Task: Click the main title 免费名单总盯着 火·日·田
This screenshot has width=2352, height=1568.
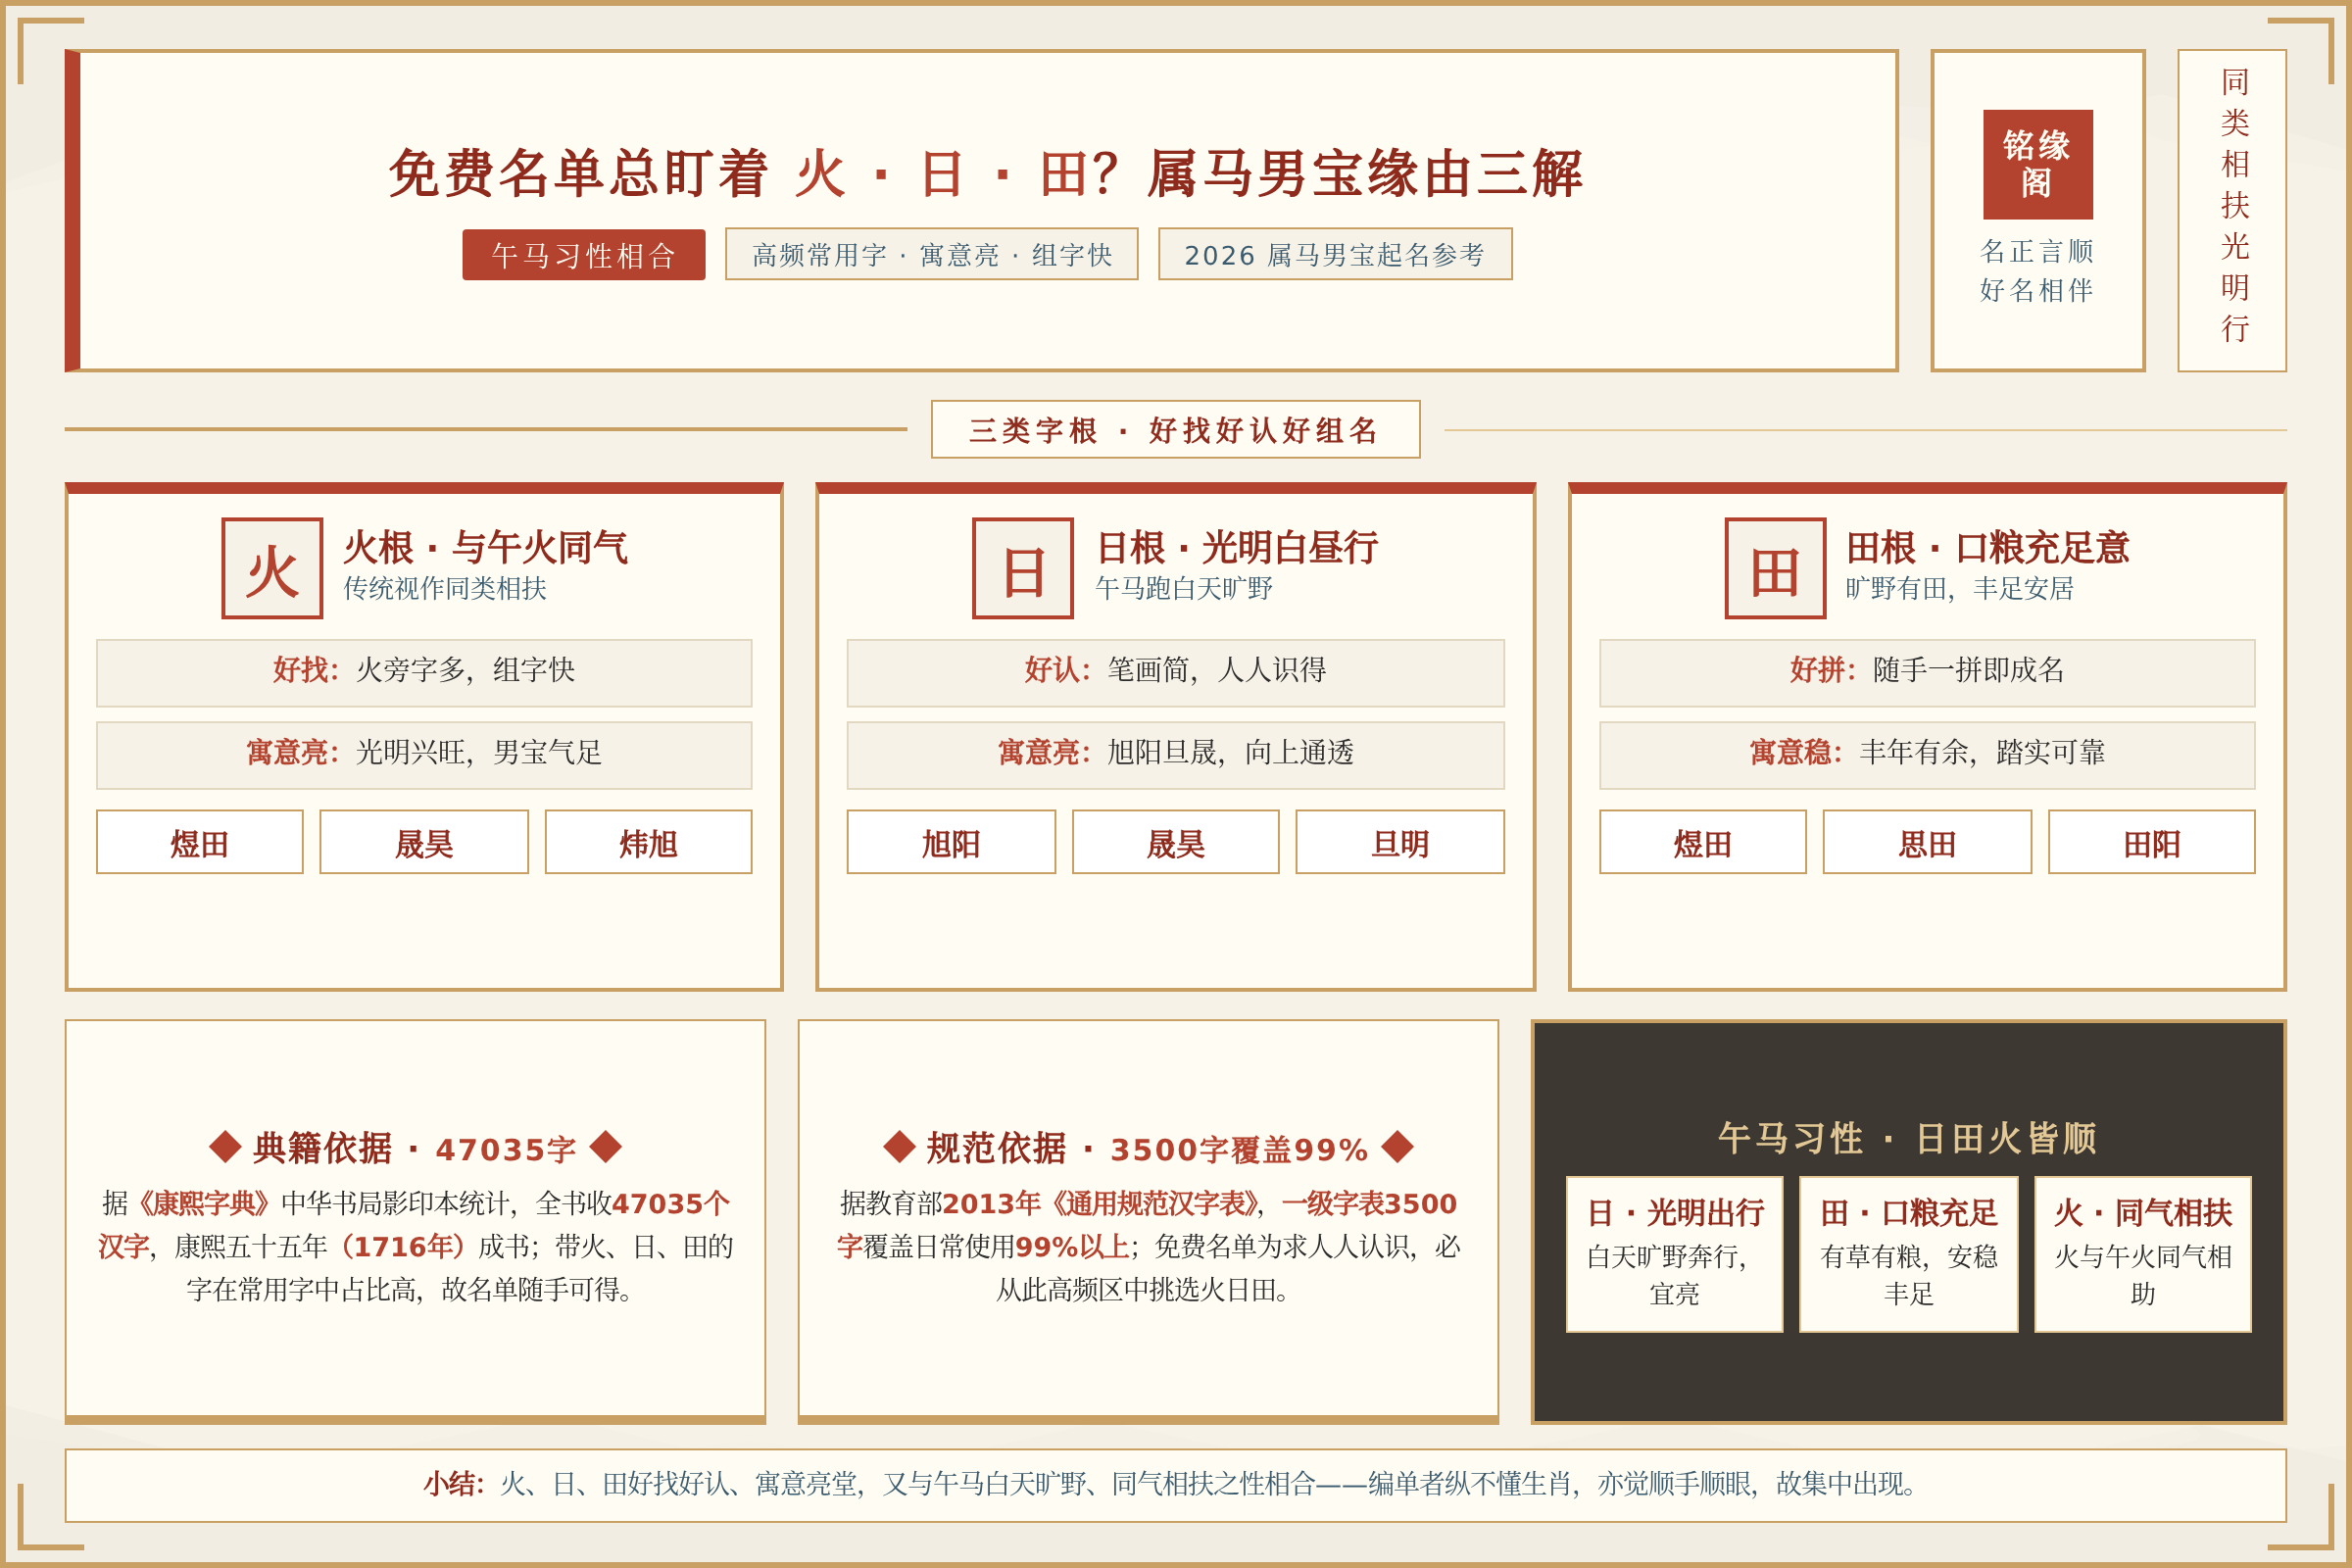Action: coord(985,173)
